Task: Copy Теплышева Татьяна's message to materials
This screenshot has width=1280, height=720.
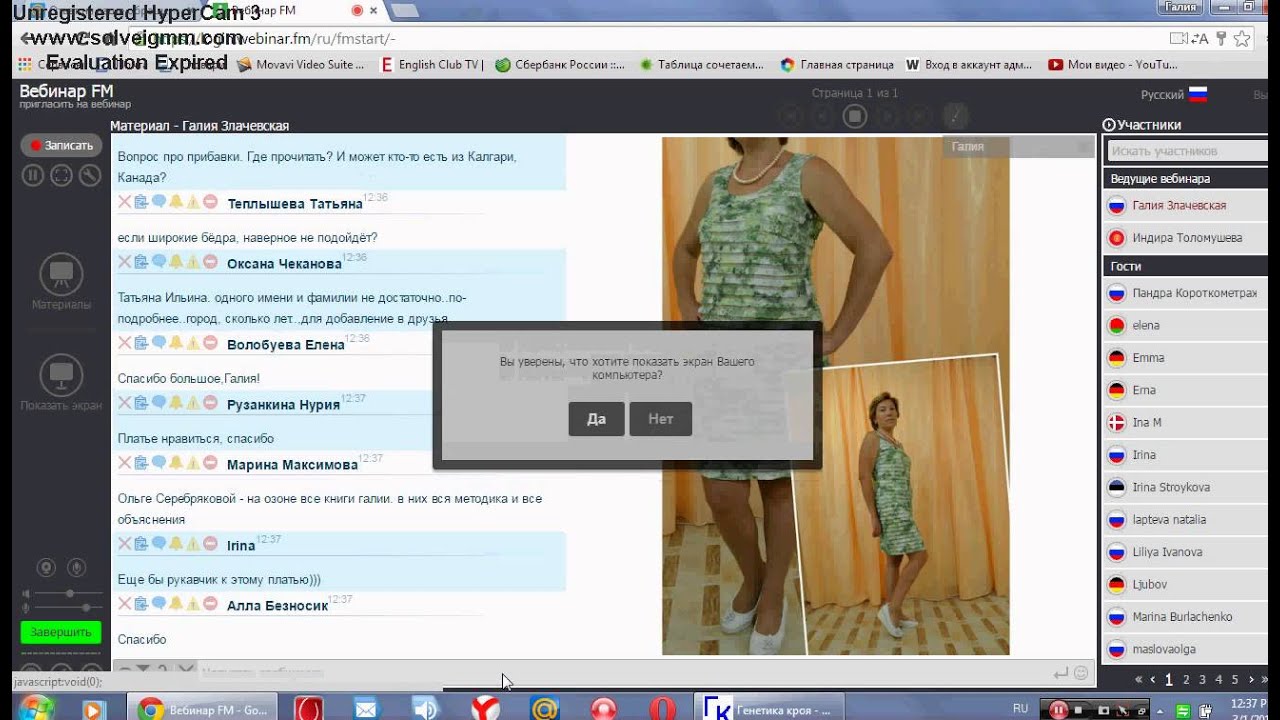Action: (x=141, y=202)
